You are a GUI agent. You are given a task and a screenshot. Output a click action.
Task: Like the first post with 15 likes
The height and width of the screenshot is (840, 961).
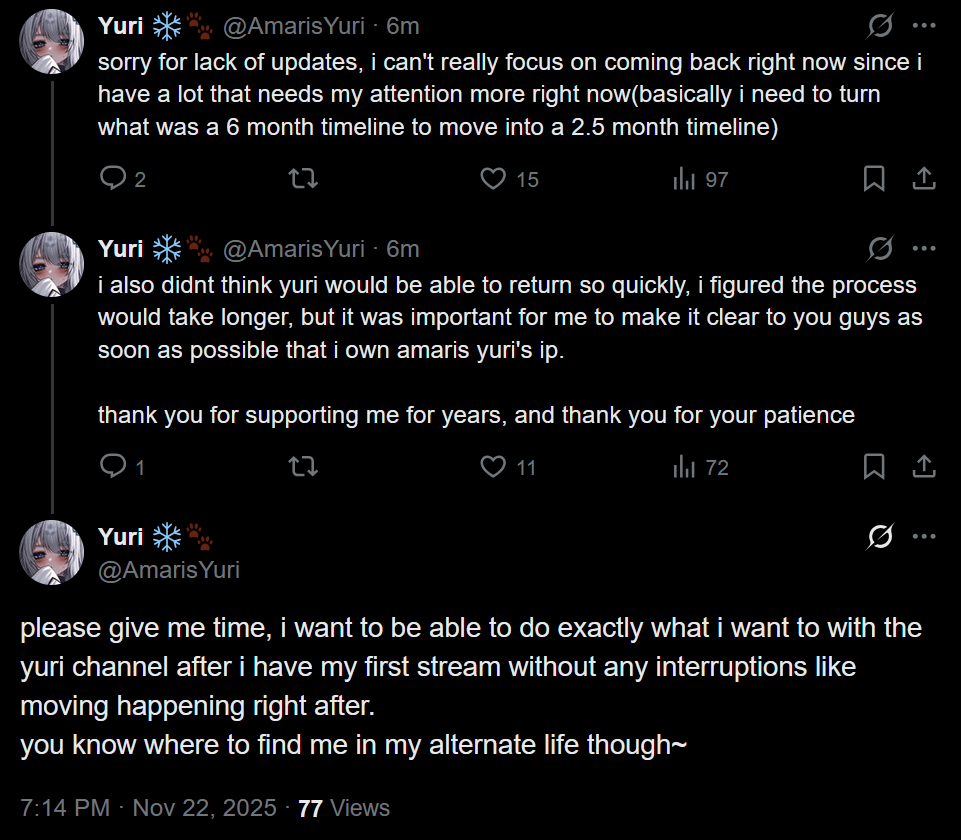point(493,179)
